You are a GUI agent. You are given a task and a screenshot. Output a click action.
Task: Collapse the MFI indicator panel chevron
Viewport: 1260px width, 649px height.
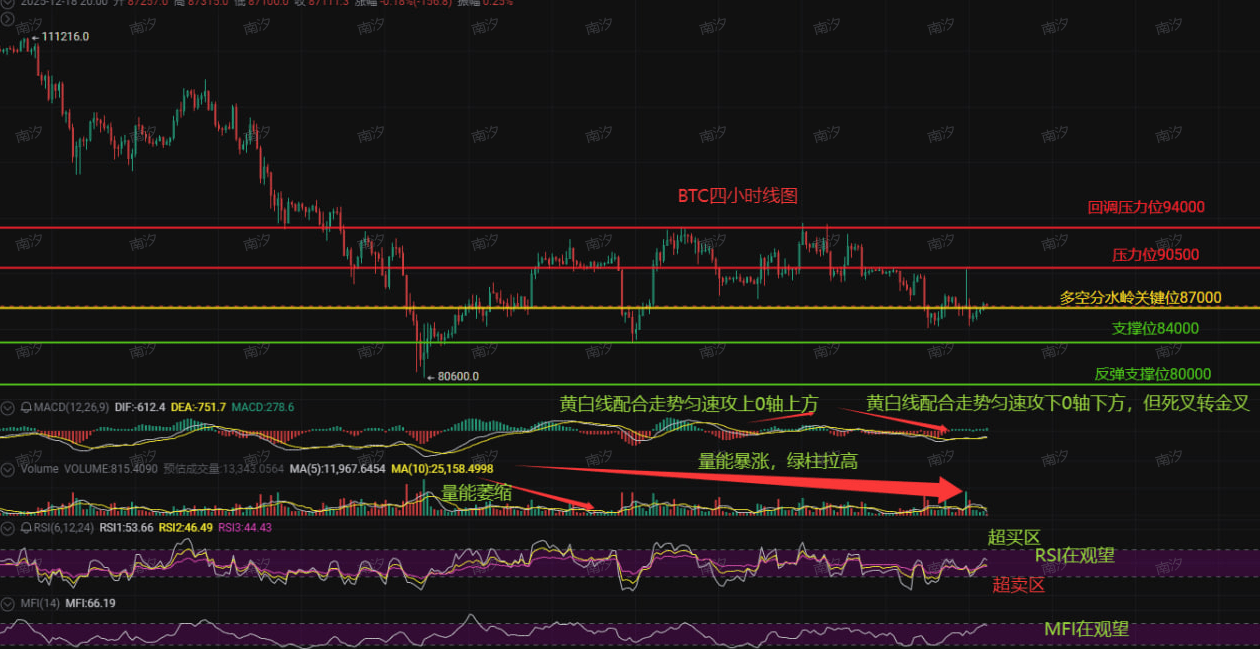tap(9, 603)
